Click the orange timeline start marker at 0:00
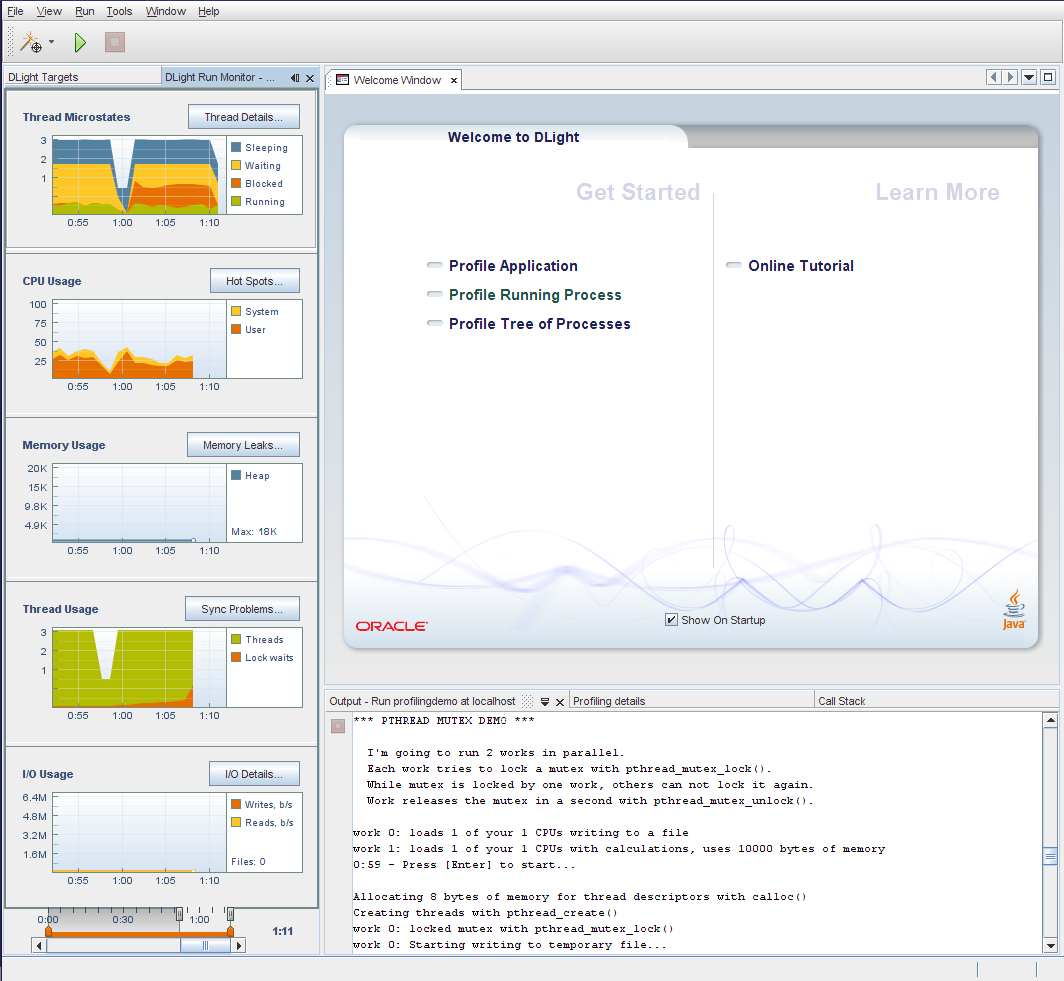Image resolution: width=1064 pixels, height=981 pixels. click(48, 931)
